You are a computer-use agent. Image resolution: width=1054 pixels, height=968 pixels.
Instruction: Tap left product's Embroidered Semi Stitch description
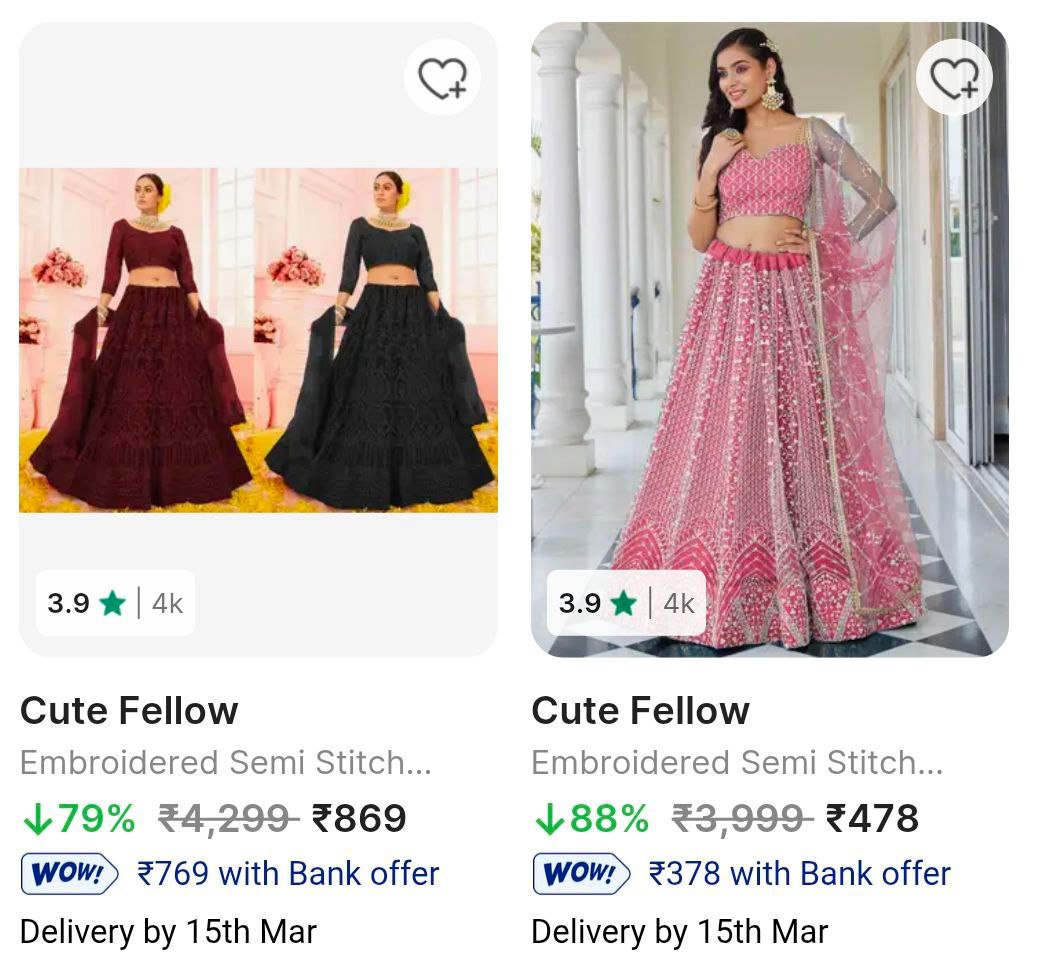tap(226, 763)
